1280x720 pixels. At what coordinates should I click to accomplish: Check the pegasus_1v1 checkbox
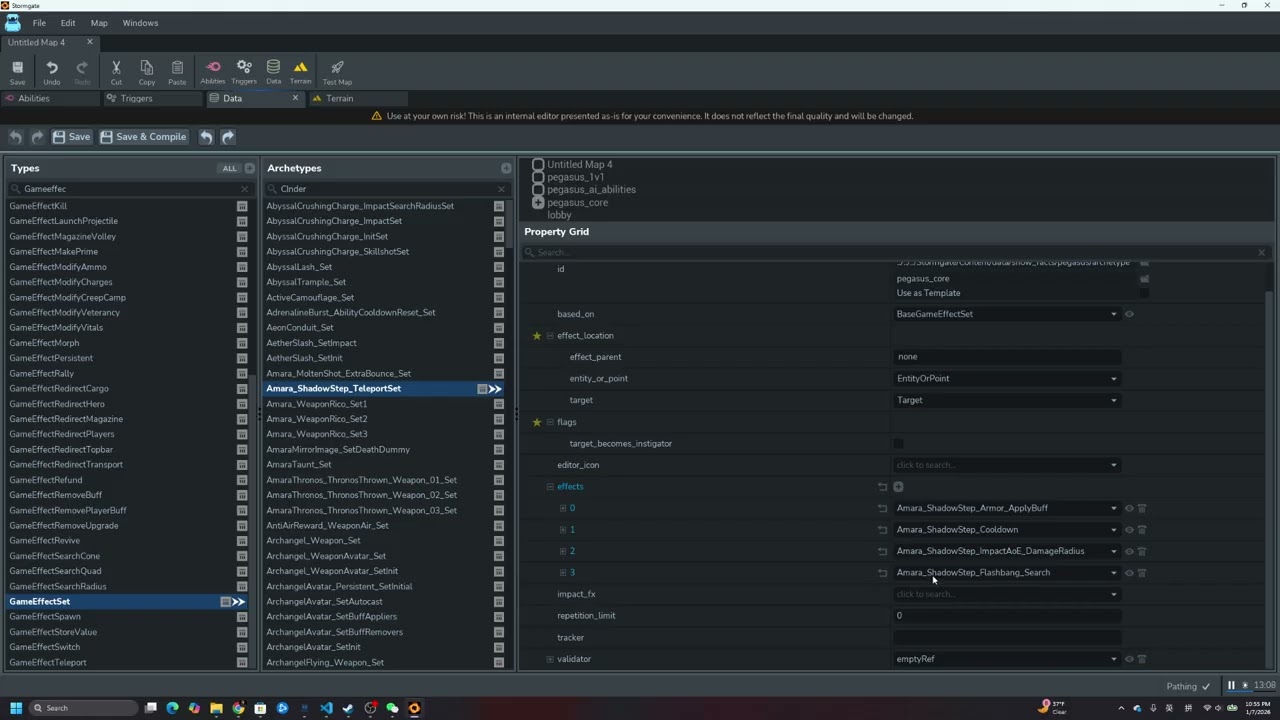[x=538, y=177]
